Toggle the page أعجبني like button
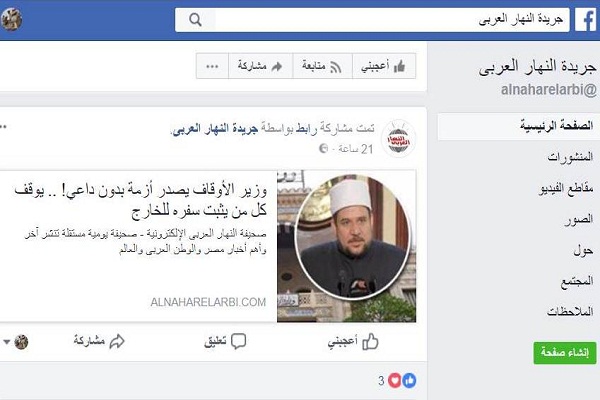600x400 pixels. point(384,66)
